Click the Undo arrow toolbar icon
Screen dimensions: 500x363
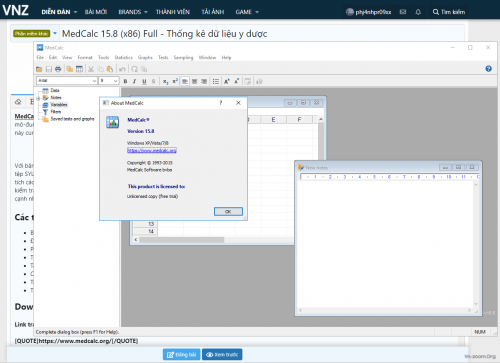click(x=122, y=69)
